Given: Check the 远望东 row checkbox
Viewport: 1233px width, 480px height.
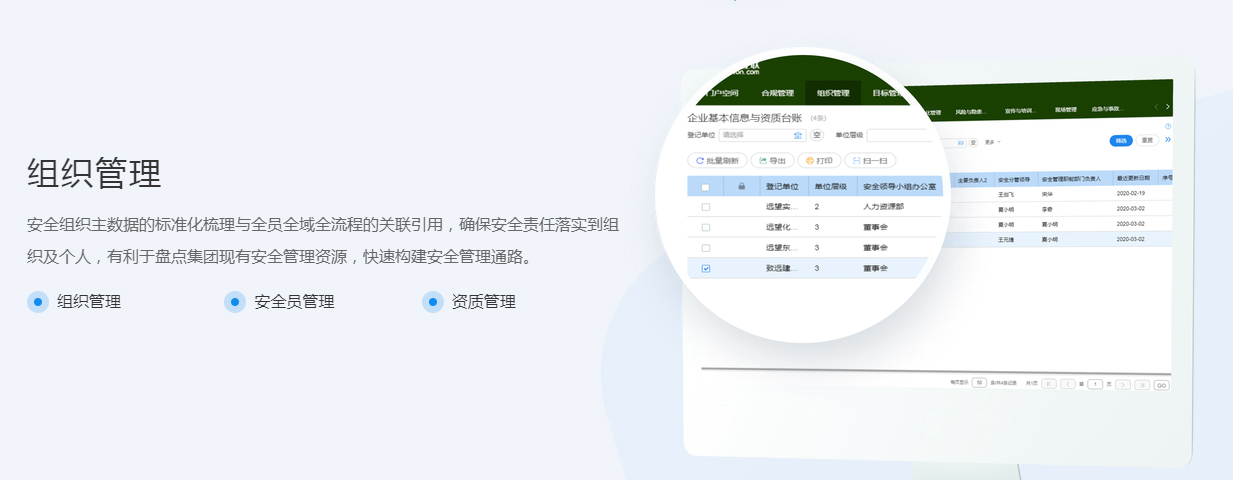Looking at the screenshot, I should click(x=706, y=247).
